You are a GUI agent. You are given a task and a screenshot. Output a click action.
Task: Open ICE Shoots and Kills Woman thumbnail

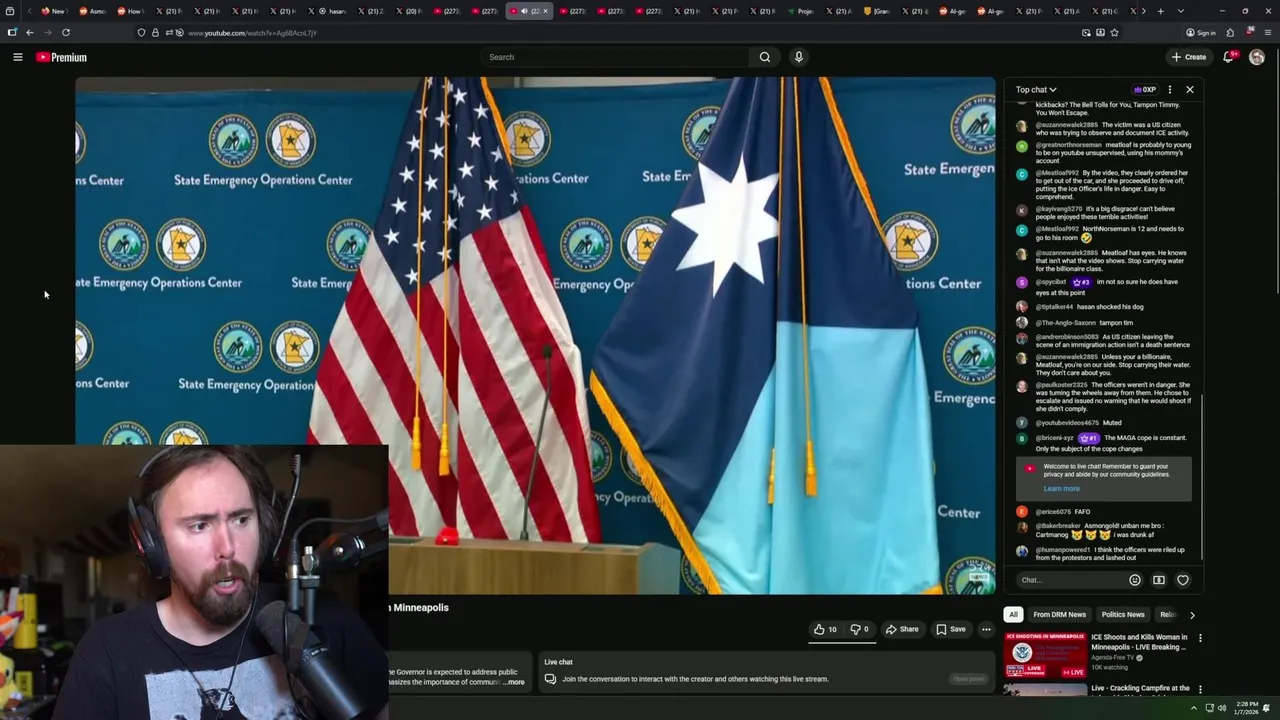tap(1045, 655)
